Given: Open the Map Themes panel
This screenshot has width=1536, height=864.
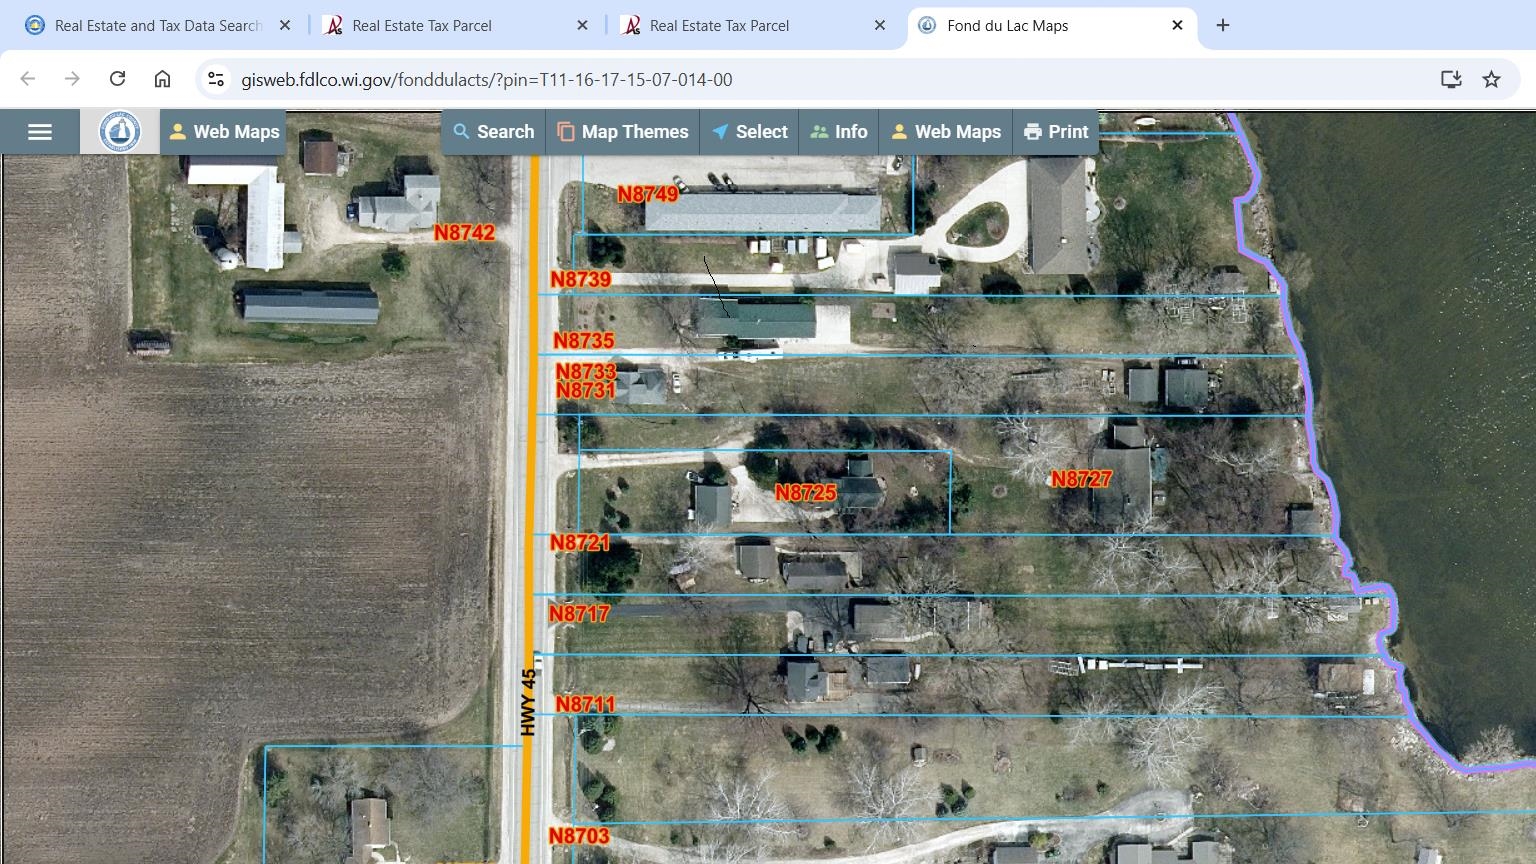Looking at the screenshot, I should [x=623, y=132].
